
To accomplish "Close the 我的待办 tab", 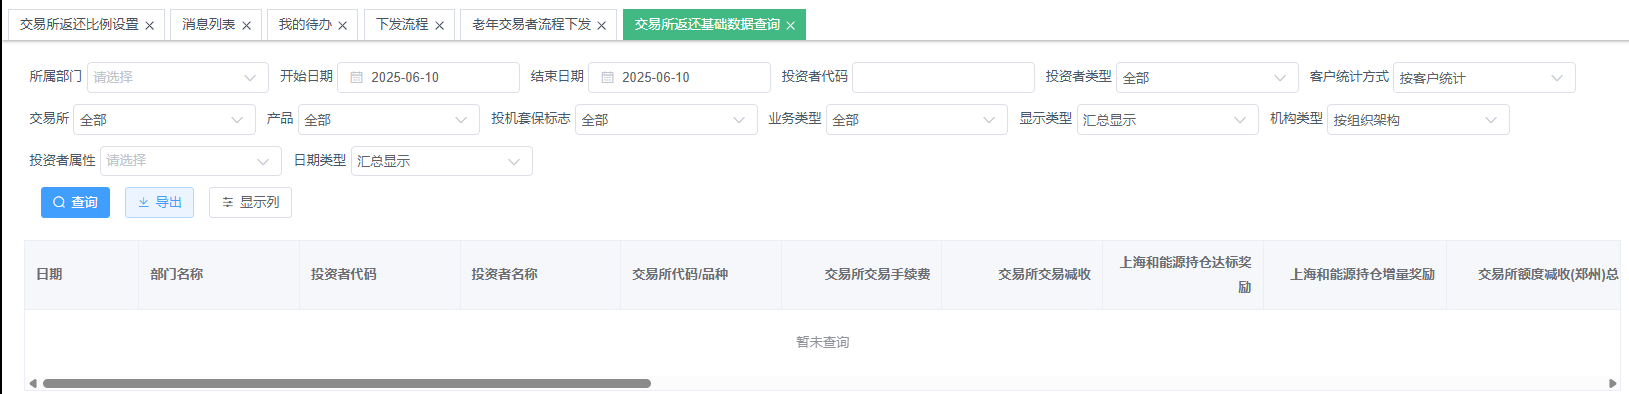I will pyautogui.click(x=343, y=26).
